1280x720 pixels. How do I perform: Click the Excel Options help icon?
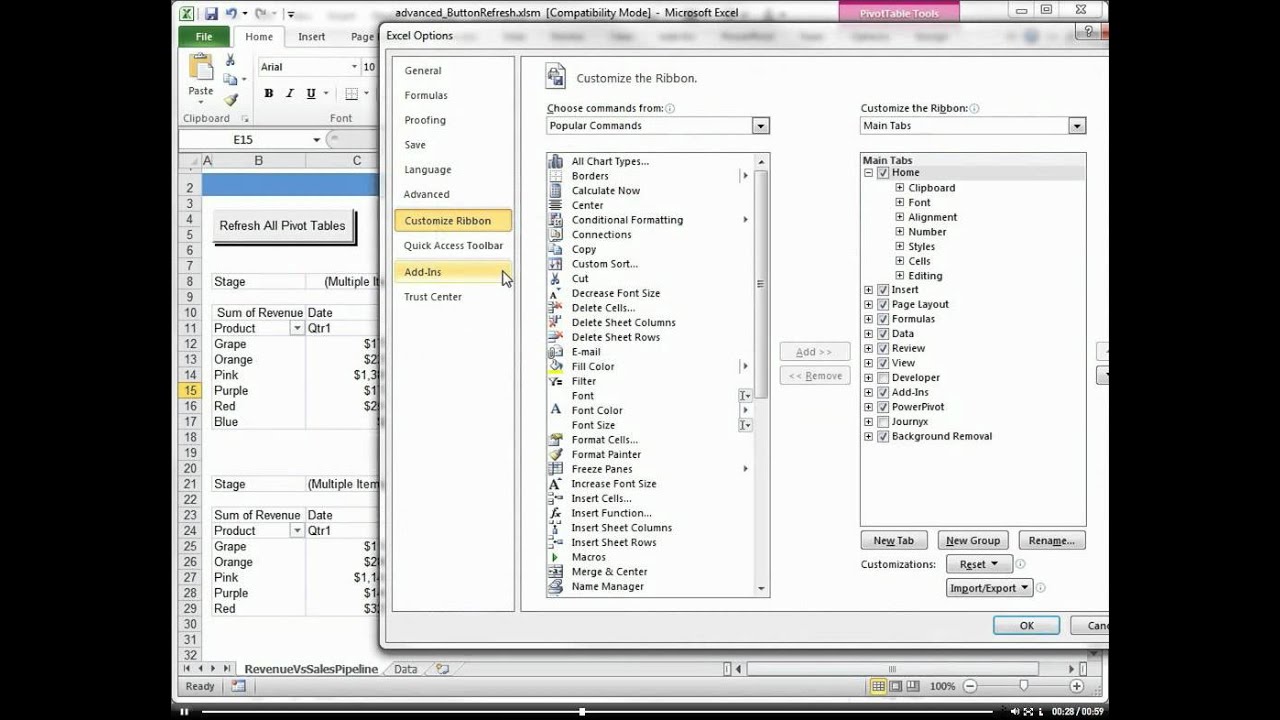1090,32
